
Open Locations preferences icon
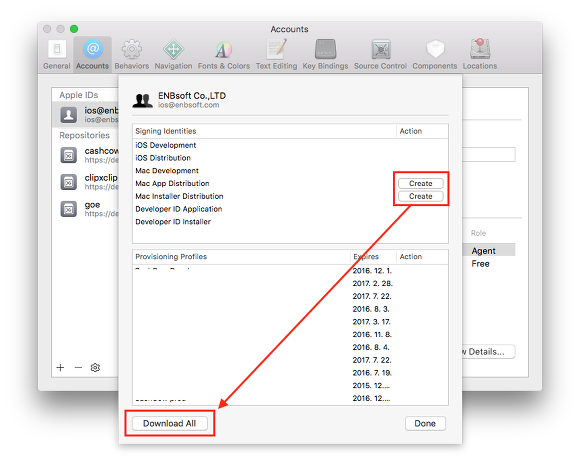coord(480,49)
